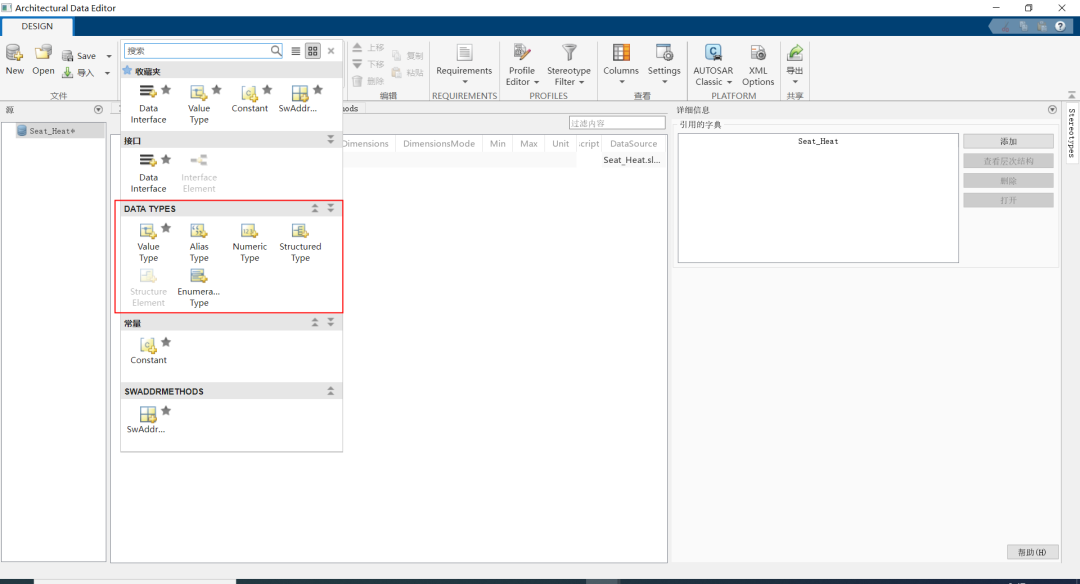Click the search magnifier icon
Viewport: 1080px width, 584px height.
click(x=276, y=51)
